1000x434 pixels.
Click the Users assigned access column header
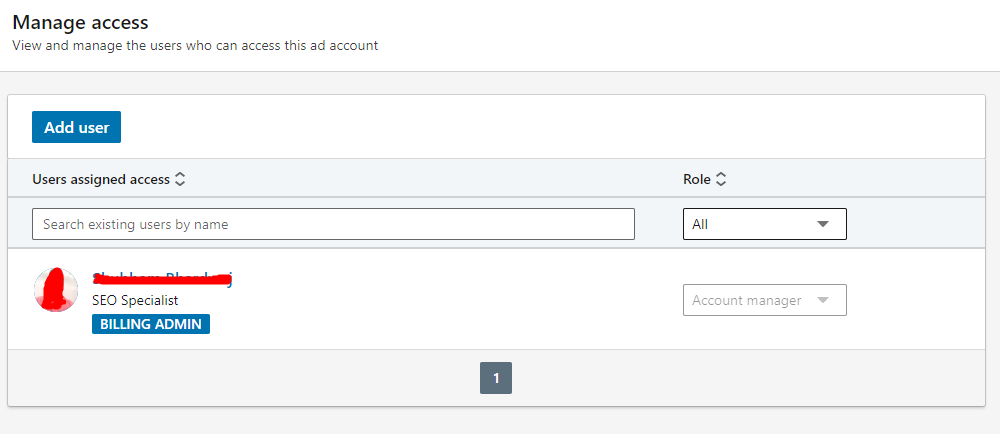[x=101, y=180]
